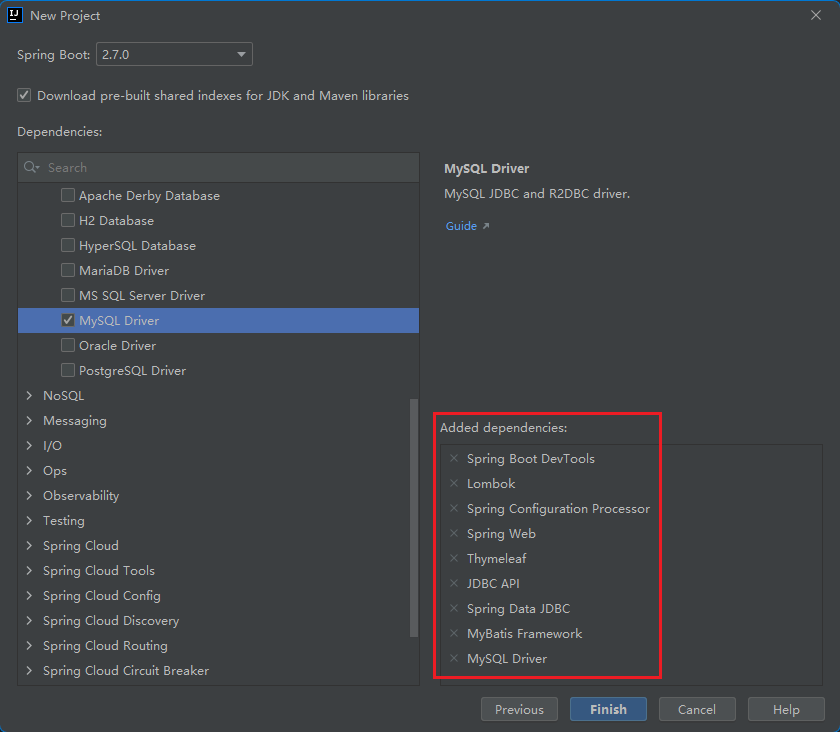Image resolution: width=840 pixels, height=732 pixels.
Task: Remove MySQL Driver from added dependencies
Action: 454,659
